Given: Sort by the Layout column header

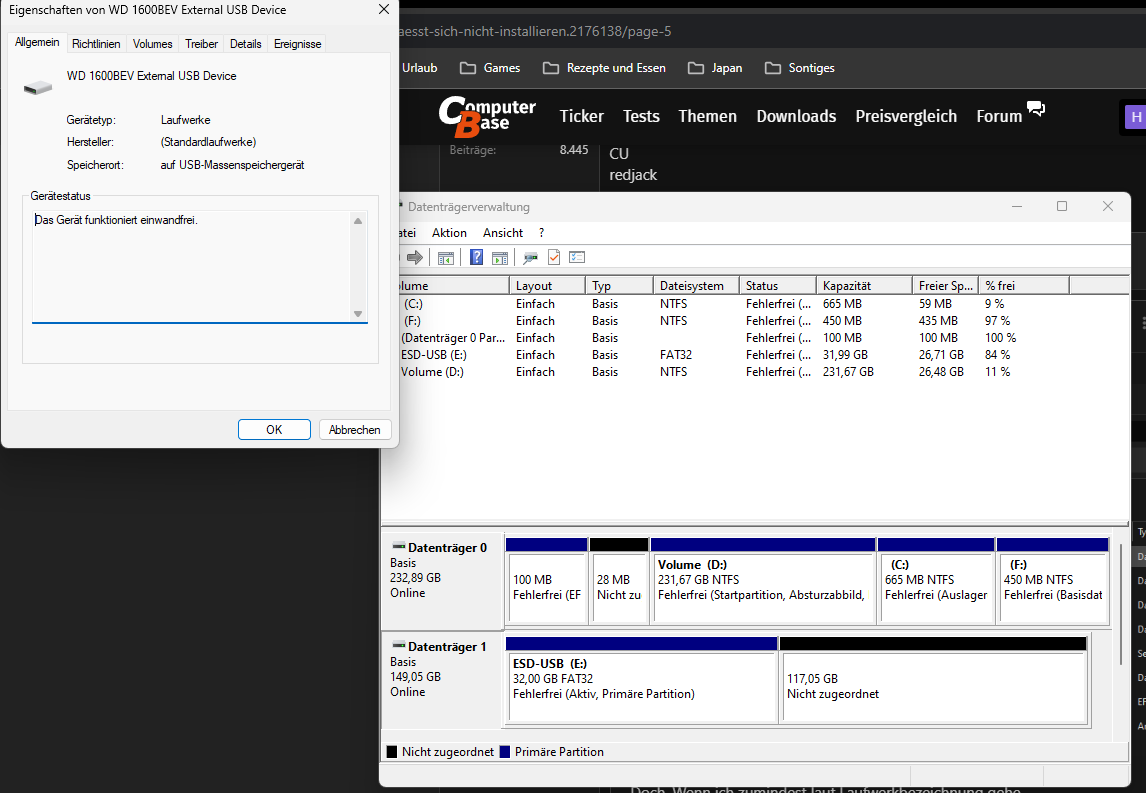Looking at the screenshot, I should 547,286.
